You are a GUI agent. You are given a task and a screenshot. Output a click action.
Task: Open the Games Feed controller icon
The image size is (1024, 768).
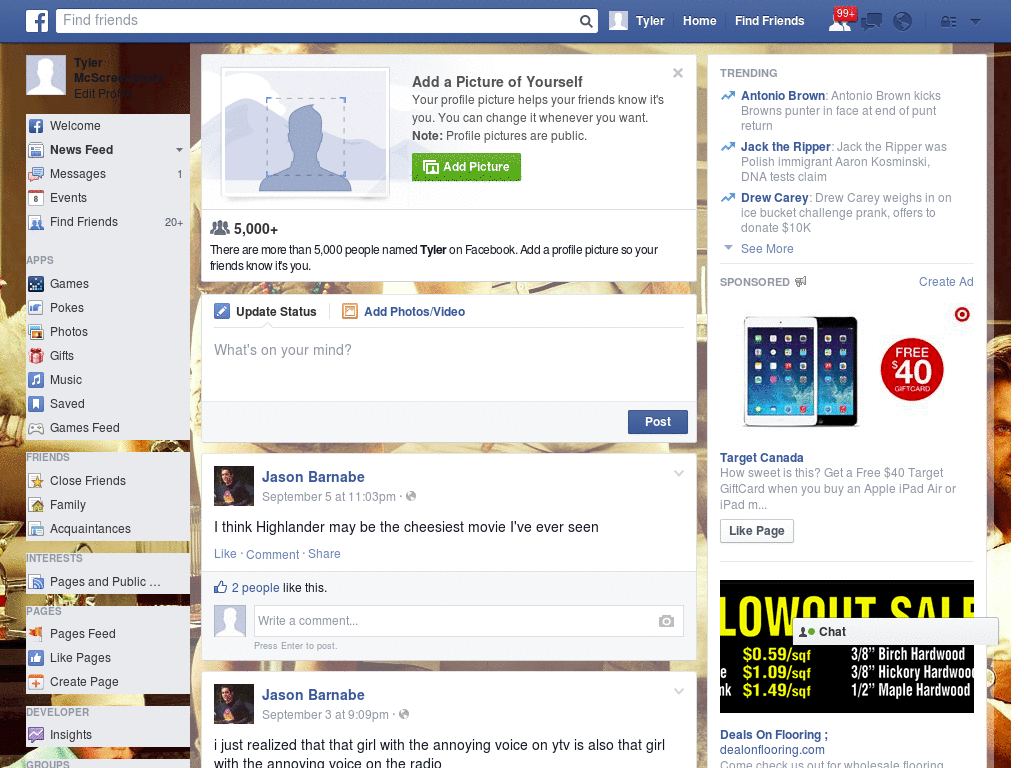(36, 428)
